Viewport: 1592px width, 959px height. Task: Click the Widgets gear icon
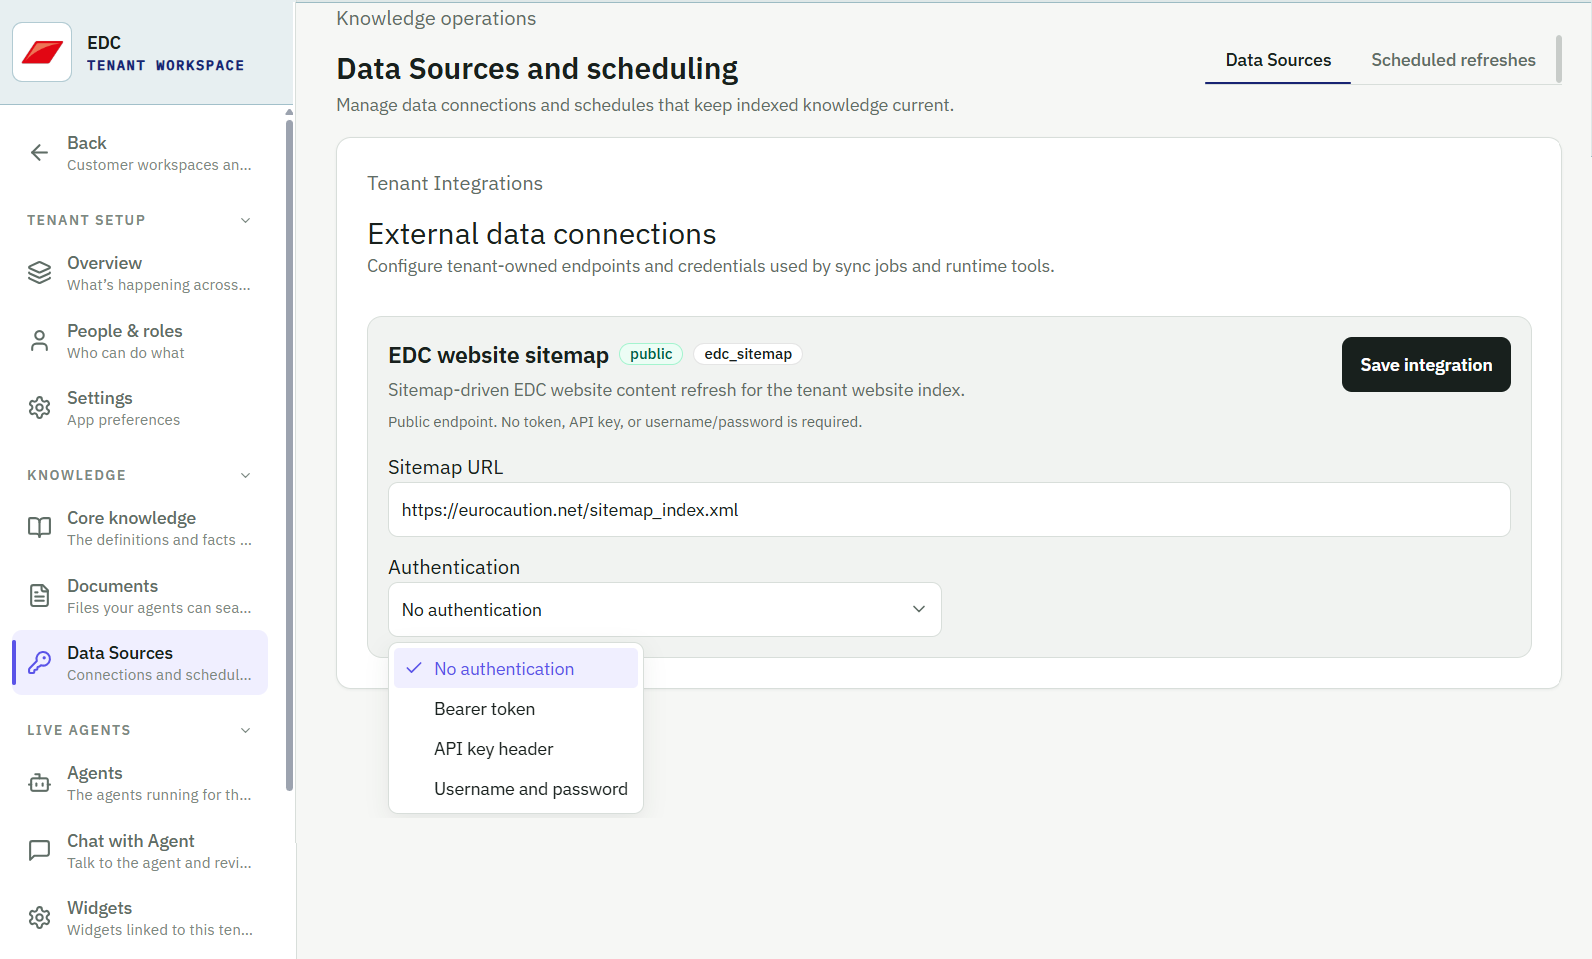click(39, 918)
